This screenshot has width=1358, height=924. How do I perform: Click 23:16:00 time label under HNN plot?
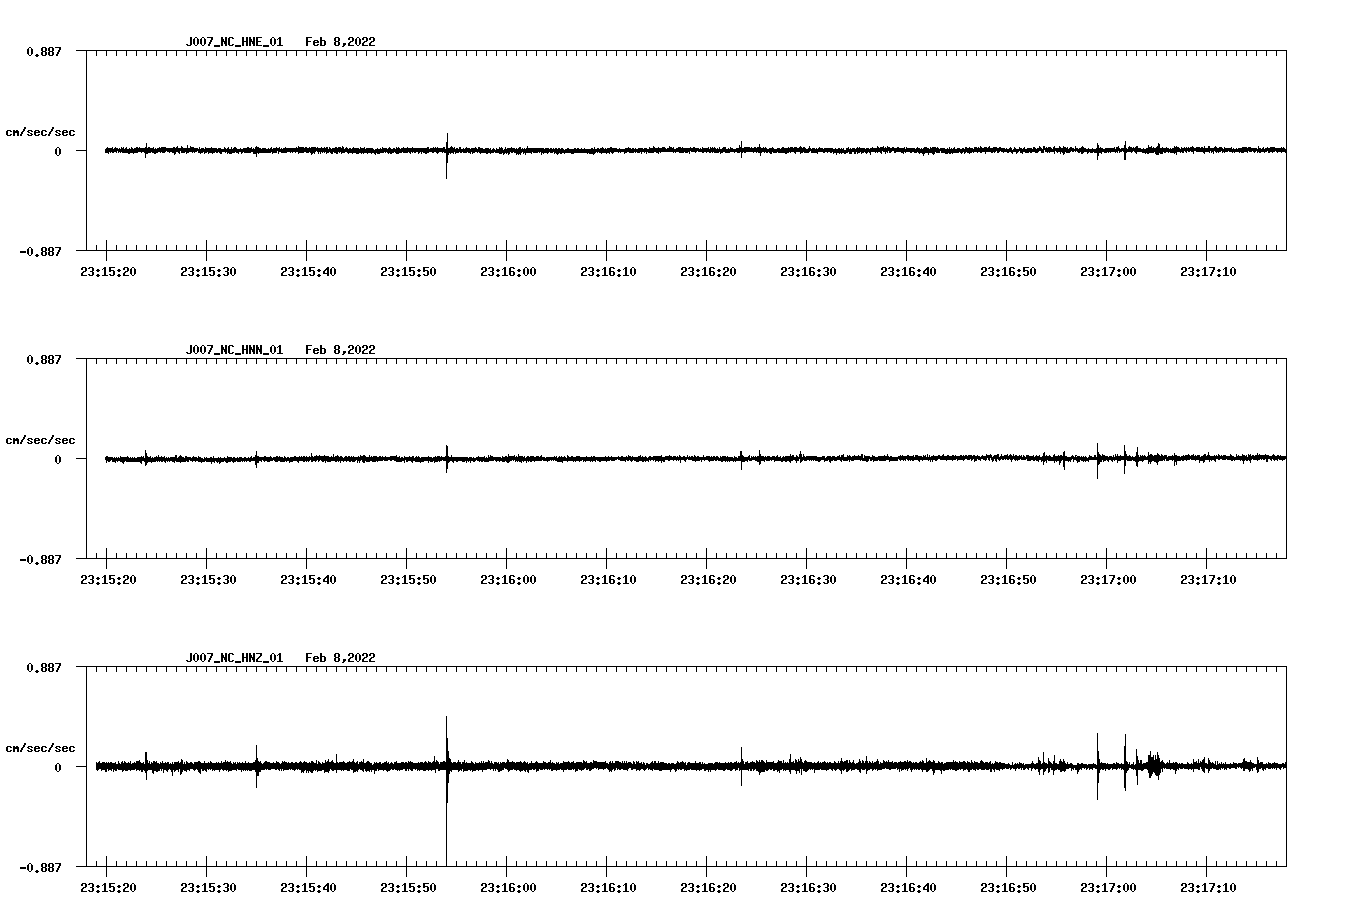pos(508,580)
